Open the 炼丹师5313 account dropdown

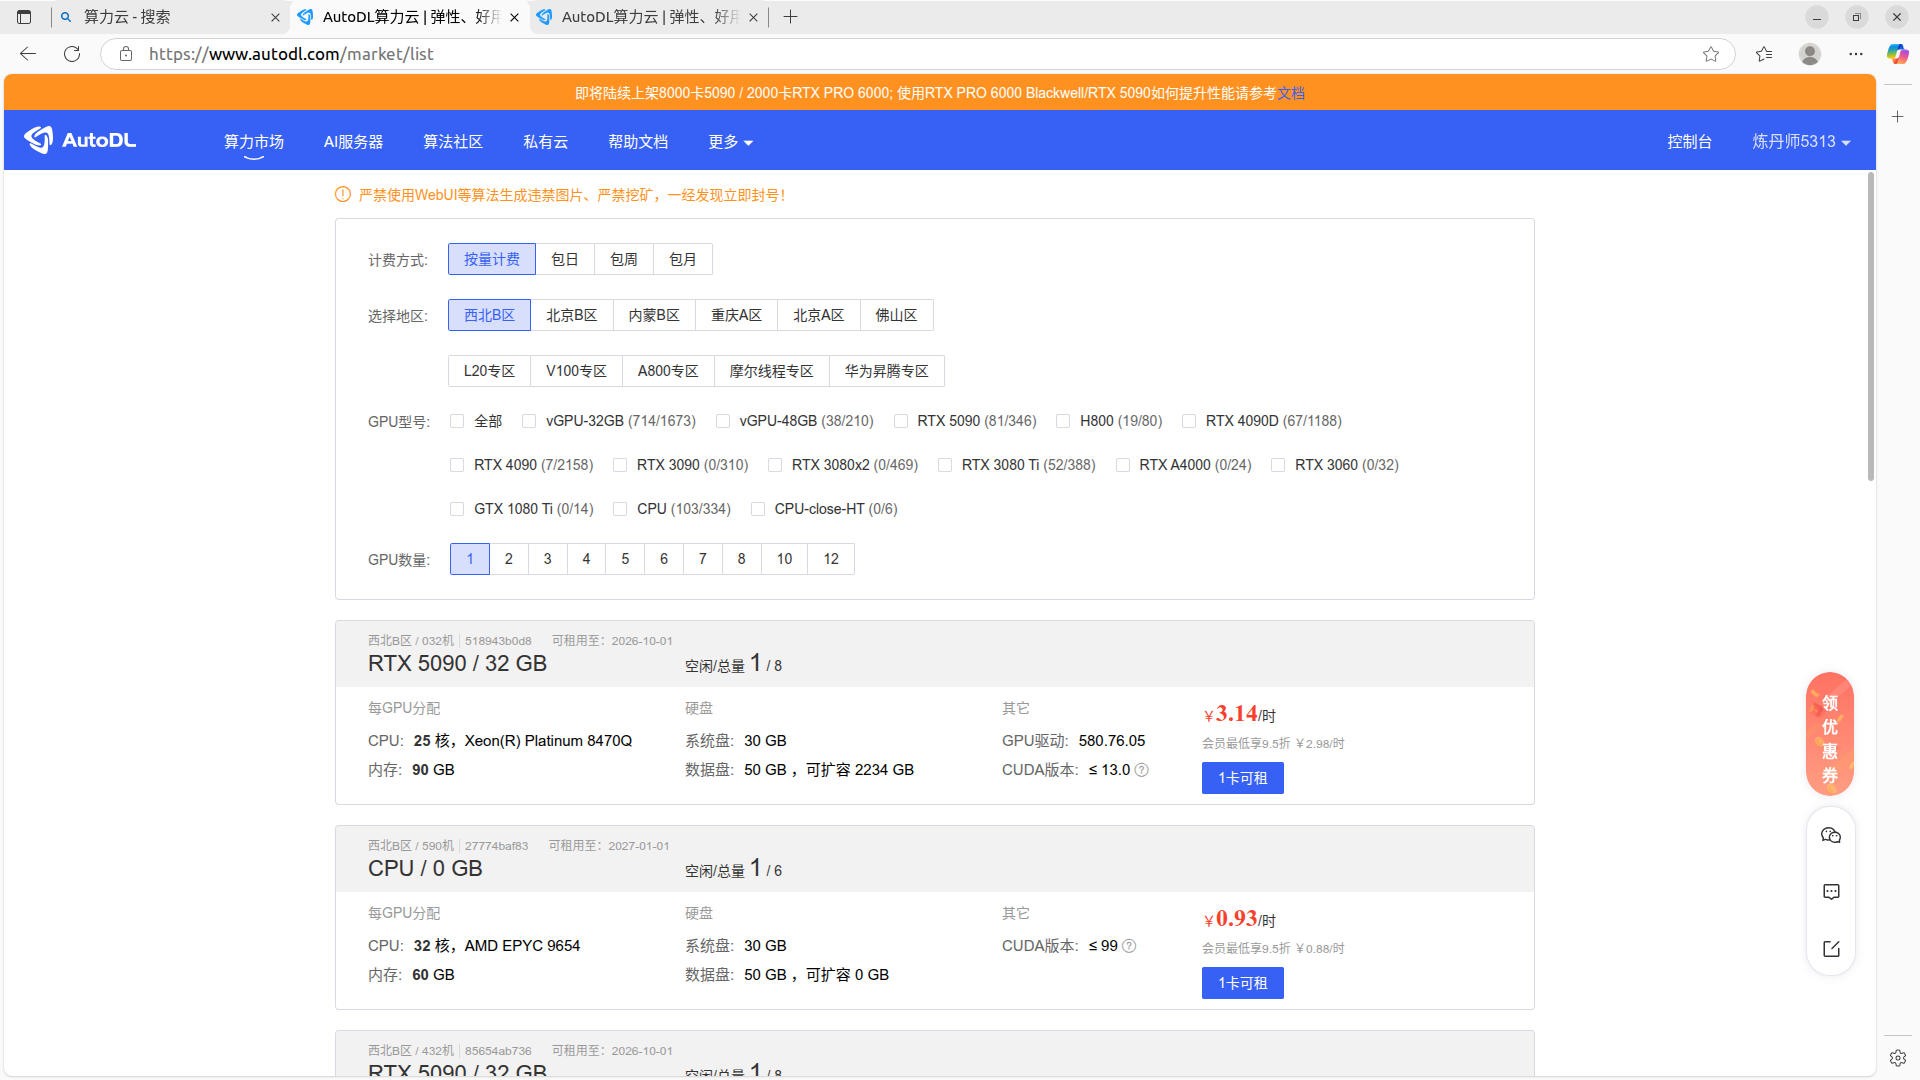coord(1800,142)
